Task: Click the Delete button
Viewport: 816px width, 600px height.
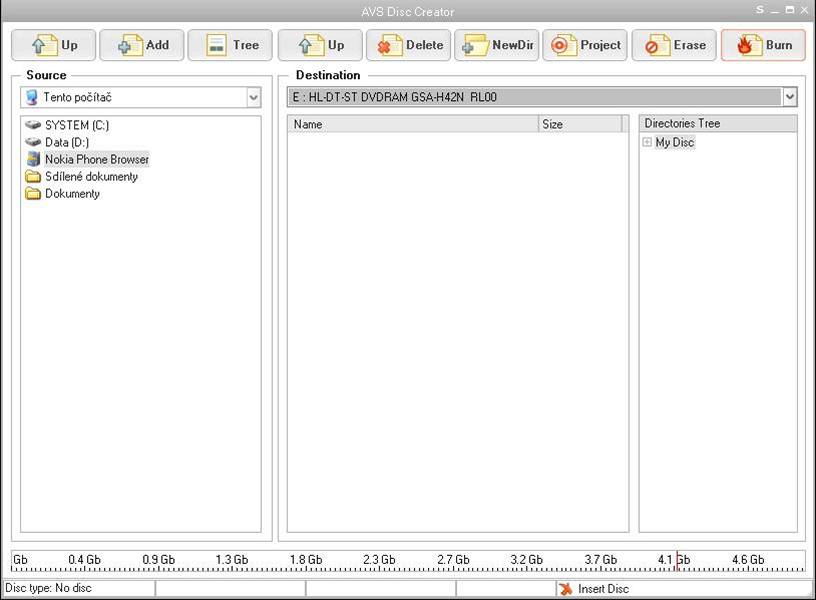Action: point(409,45)
